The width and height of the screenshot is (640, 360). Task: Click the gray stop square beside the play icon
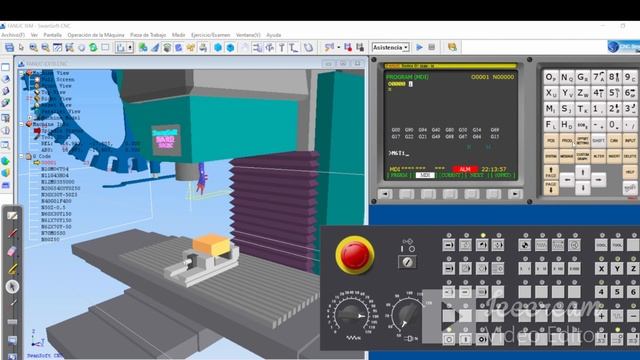pos(432,47)
